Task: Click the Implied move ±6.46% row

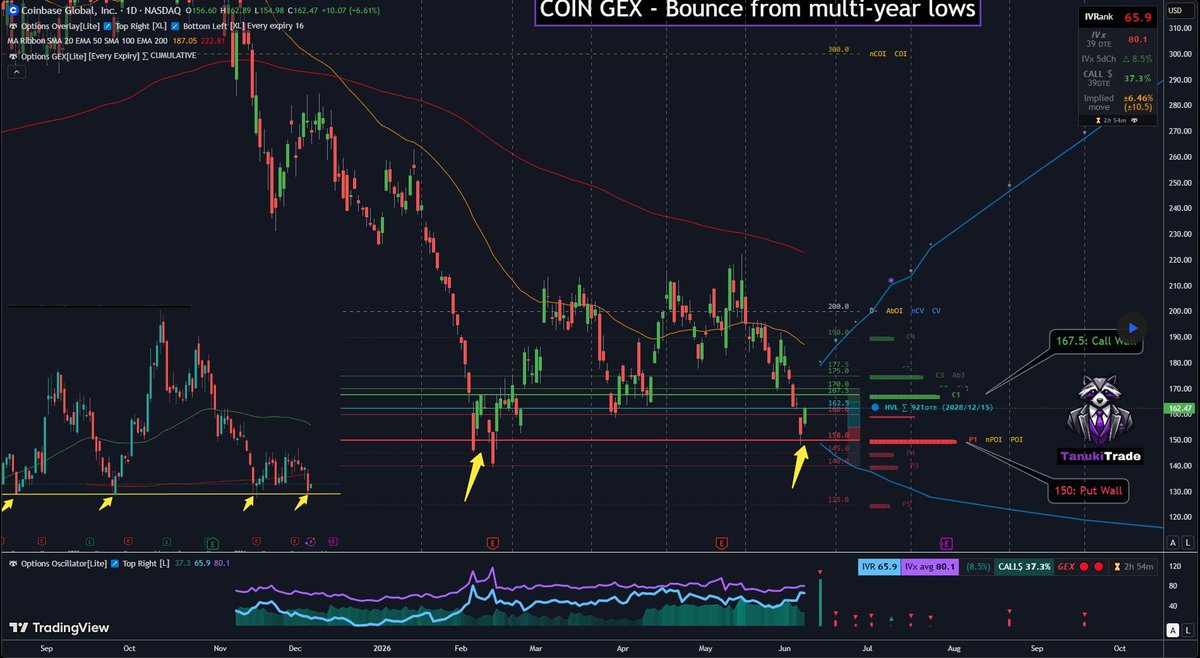Action: tap(1119, 103)
